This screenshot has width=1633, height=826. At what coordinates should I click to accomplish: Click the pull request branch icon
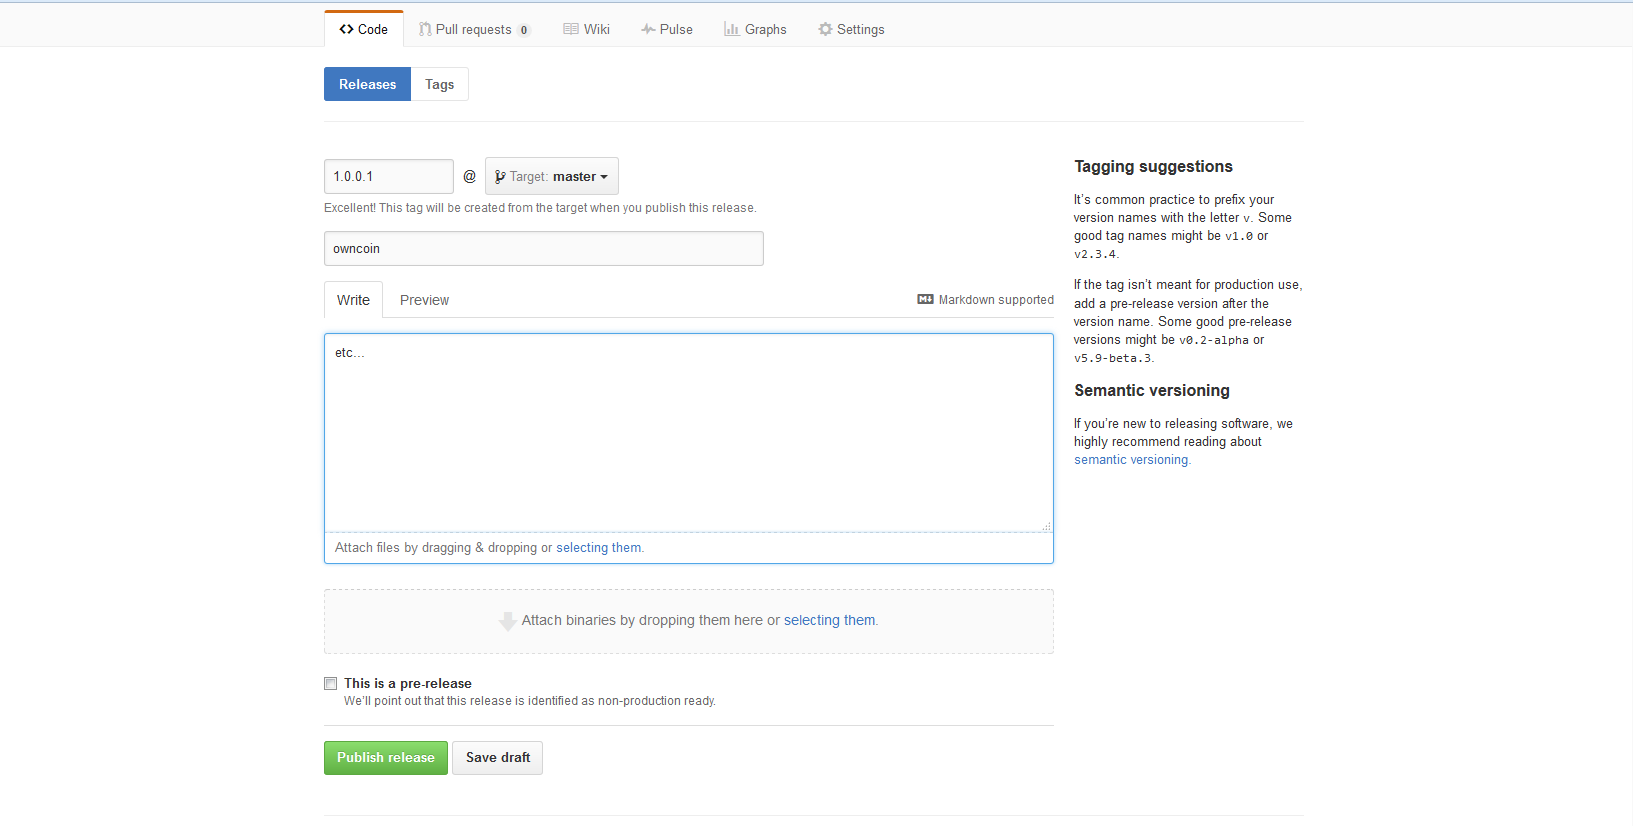[x=425, y=29]
